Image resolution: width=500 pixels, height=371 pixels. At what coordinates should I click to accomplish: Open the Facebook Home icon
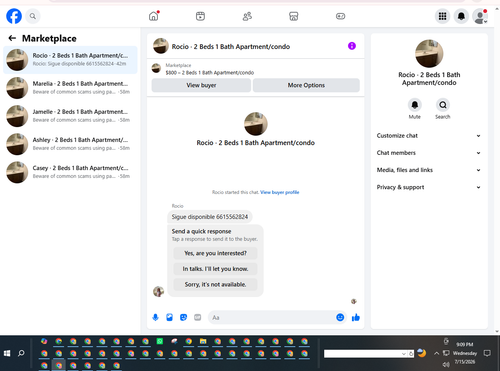(x=154, y=16)
